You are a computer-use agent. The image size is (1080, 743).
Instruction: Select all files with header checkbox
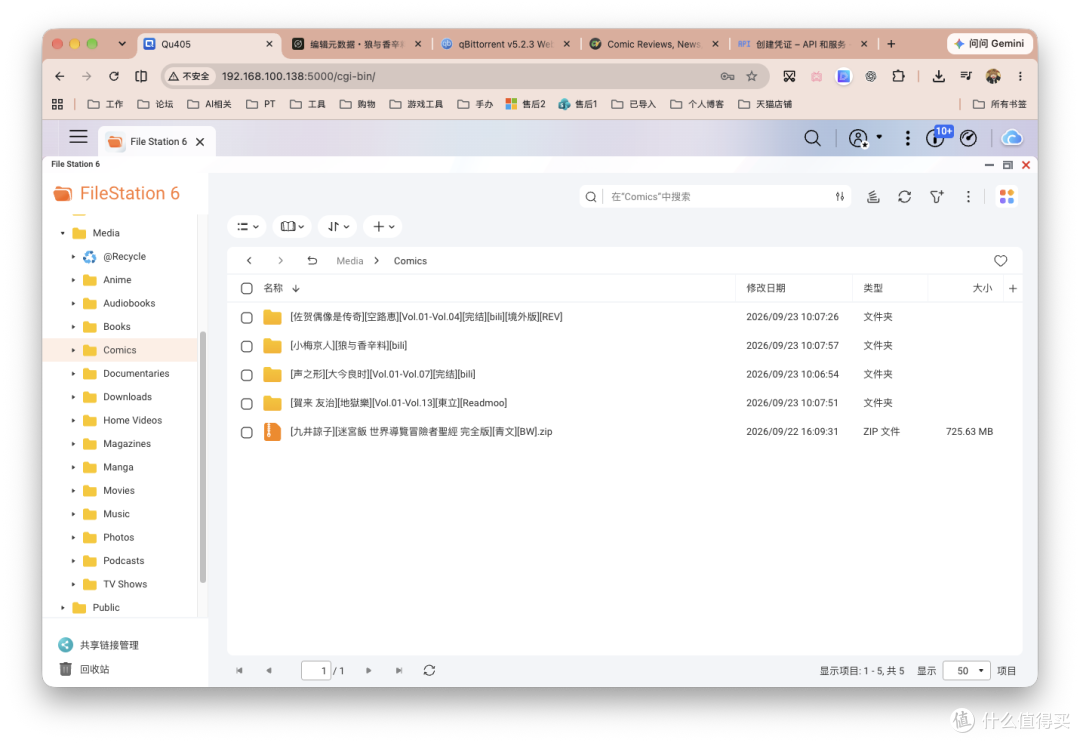(247, 289)
